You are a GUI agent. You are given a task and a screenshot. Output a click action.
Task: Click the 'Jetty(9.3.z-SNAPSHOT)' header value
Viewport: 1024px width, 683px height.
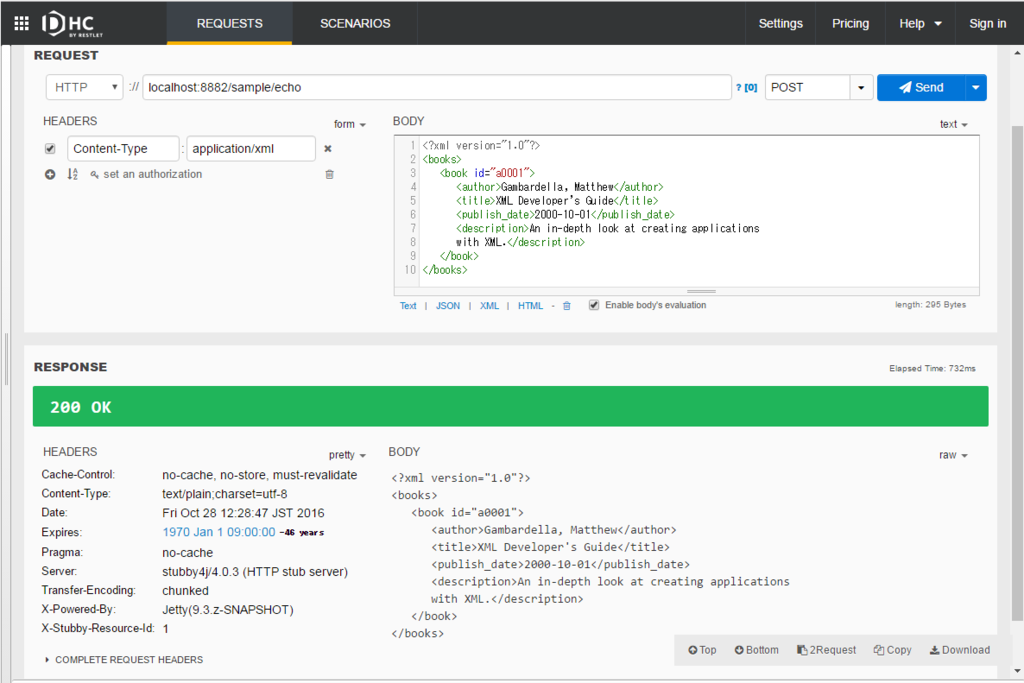tap(228, 610)
